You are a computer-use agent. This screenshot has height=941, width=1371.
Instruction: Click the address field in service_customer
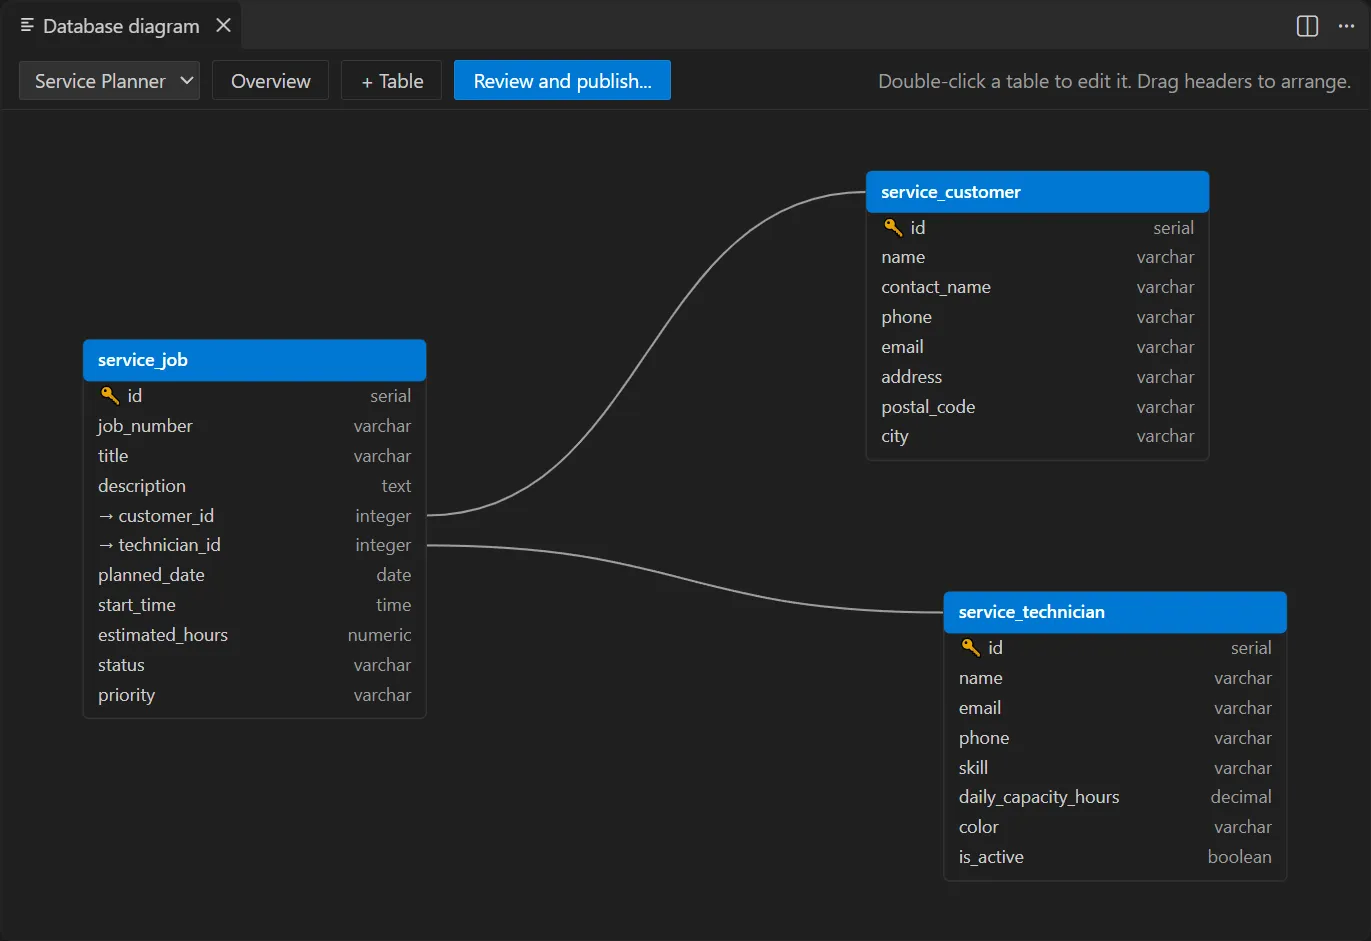click(x=1038, y=377)
